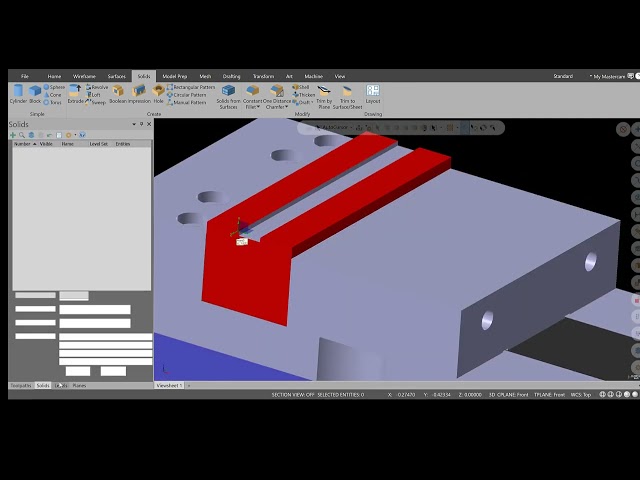Open the Layout drawing tool
640x480 pixels.
click(x=373, y=94)
